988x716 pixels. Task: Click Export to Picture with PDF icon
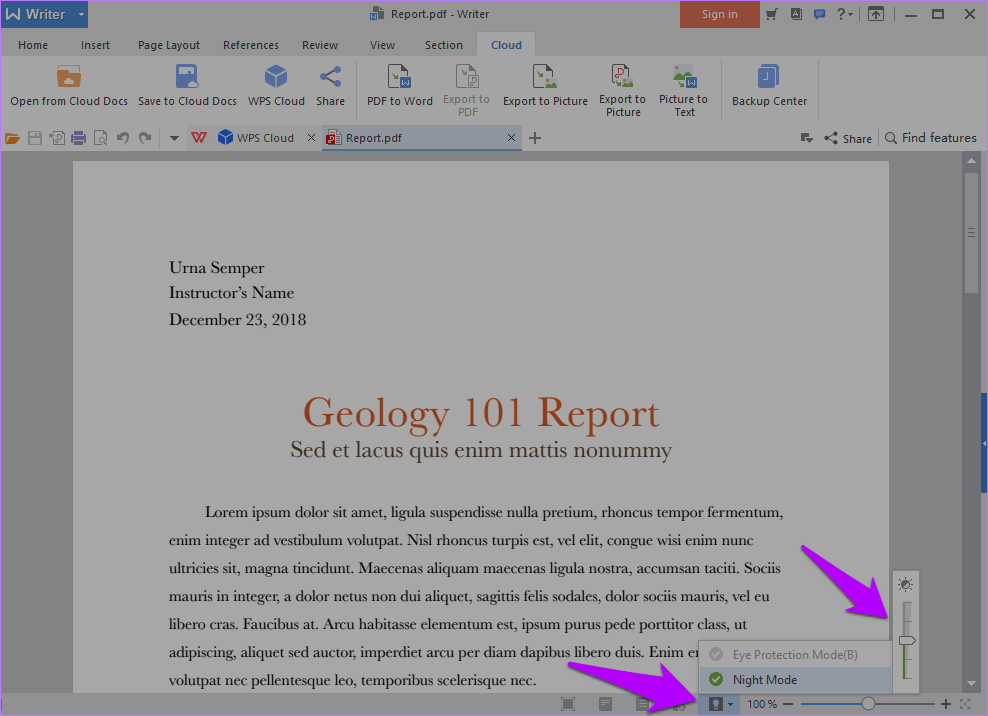[622, 78]
